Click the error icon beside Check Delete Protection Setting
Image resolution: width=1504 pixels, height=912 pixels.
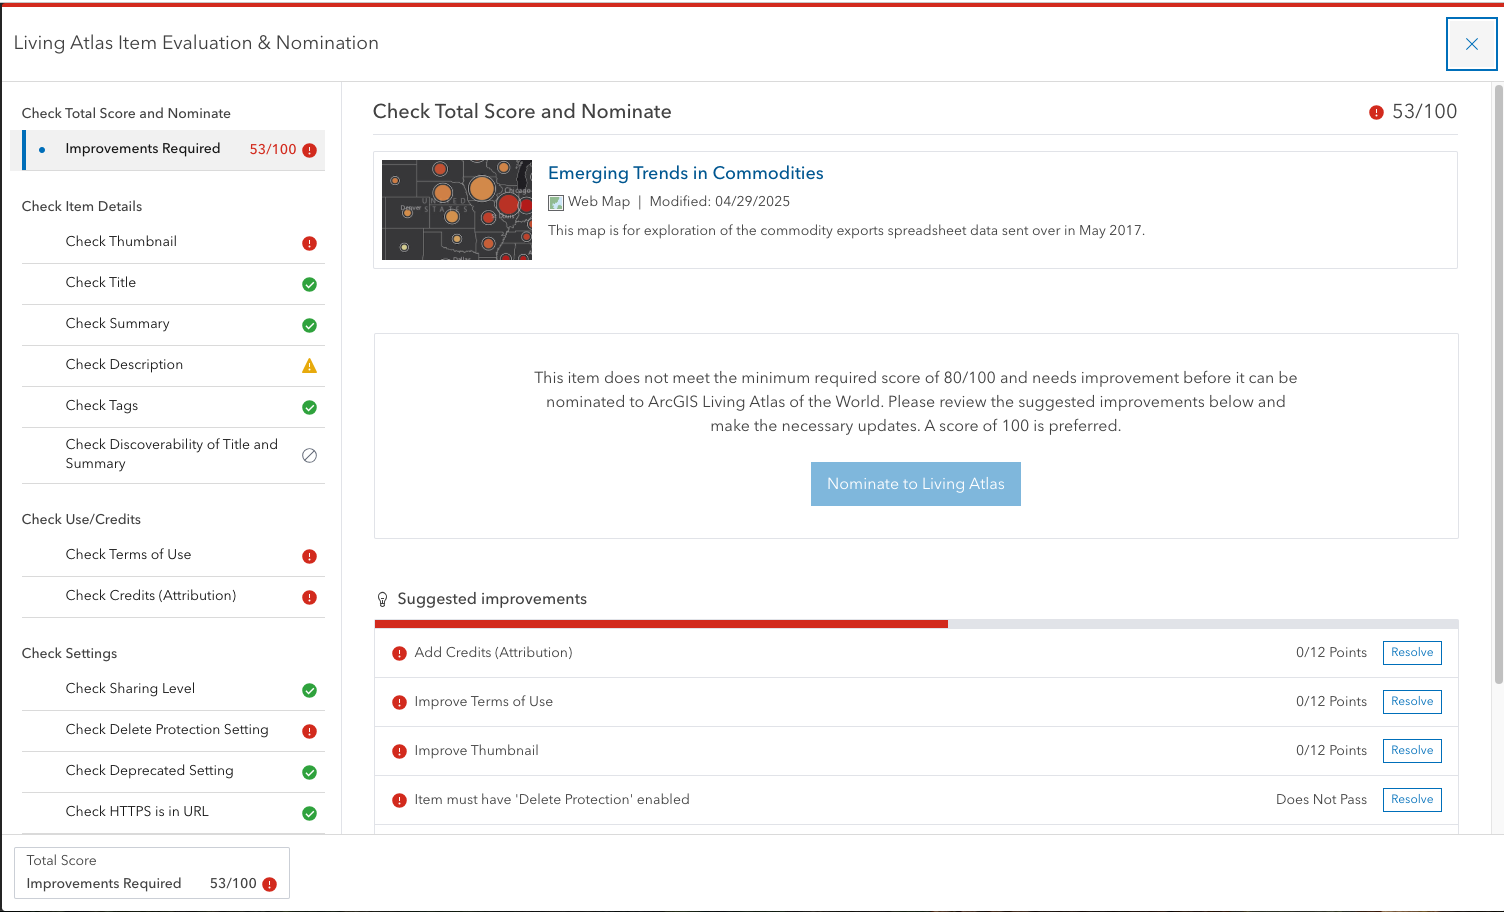pos(309,731)
